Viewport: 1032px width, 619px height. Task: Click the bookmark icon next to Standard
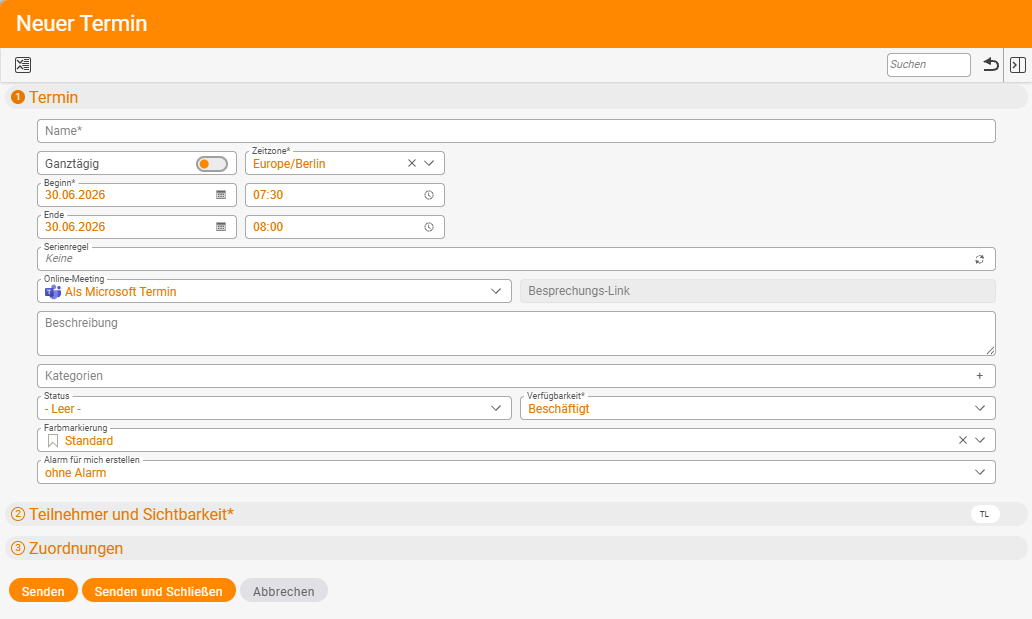53,441
